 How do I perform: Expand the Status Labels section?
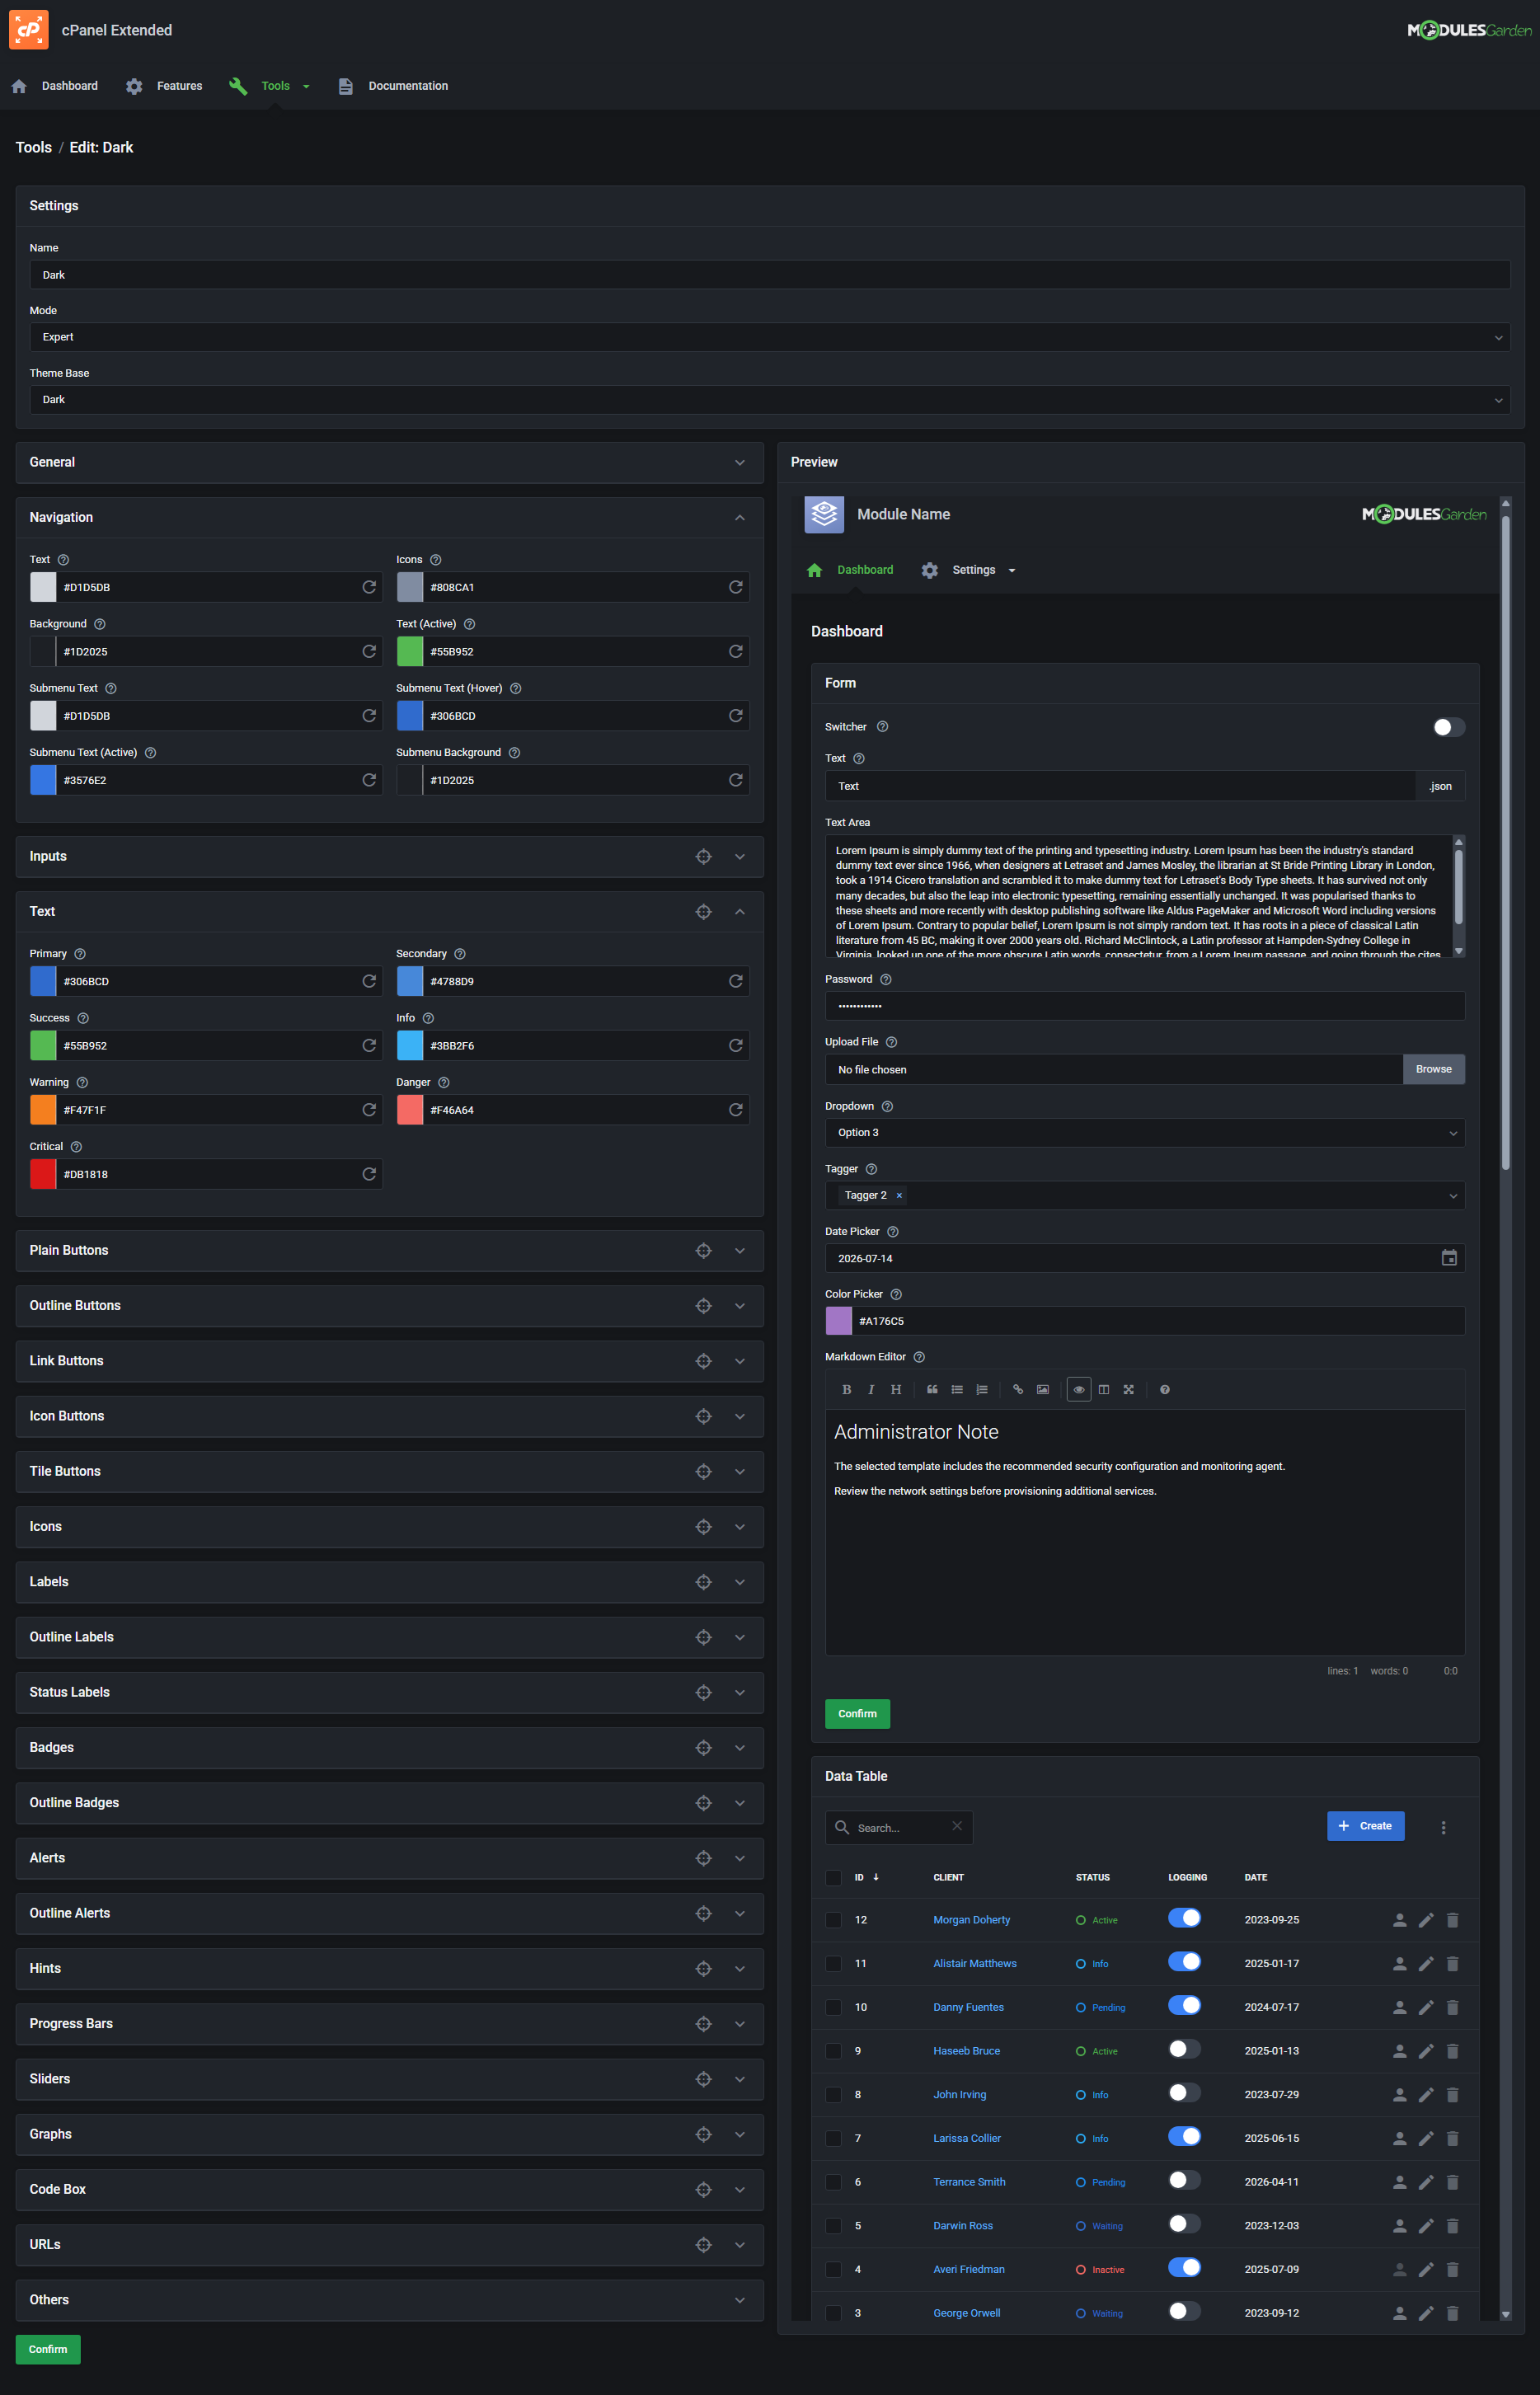click(x=740, y=1692)
